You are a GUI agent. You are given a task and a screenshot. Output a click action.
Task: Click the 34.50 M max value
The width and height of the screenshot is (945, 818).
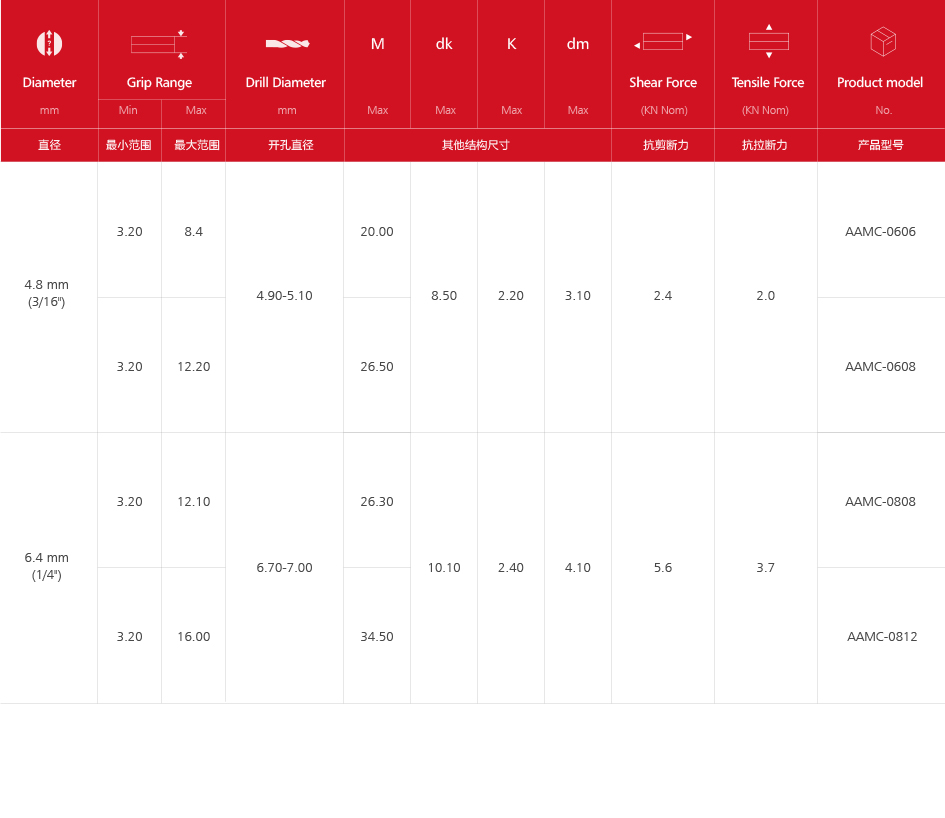point(377,637)
